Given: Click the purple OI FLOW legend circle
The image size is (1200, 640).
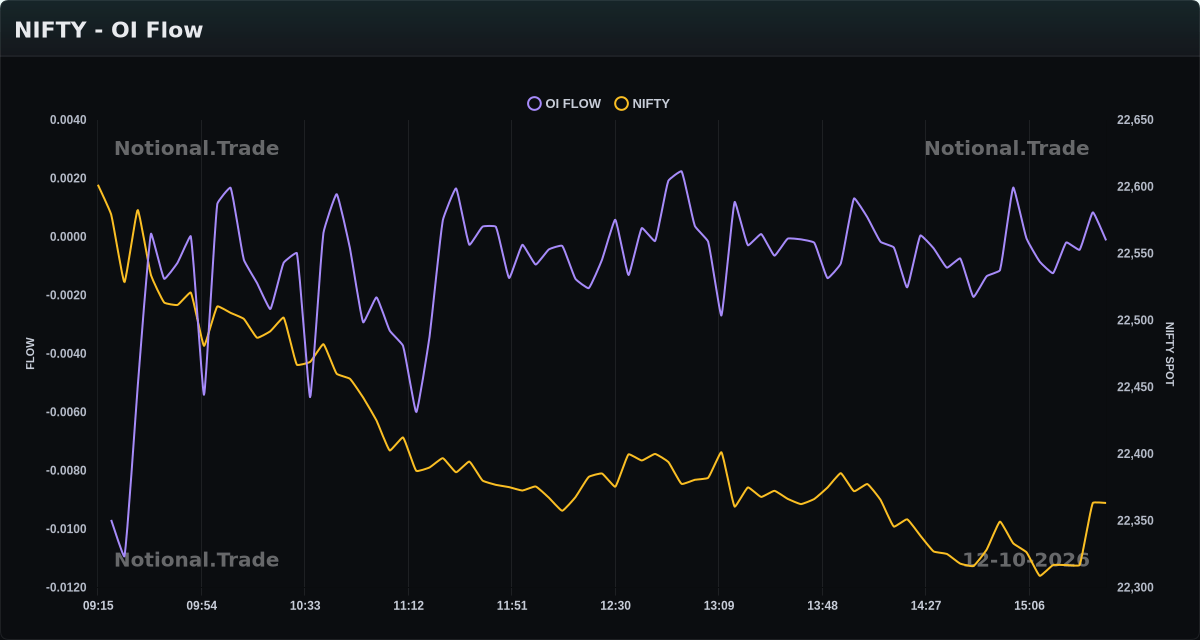Looking at the screenshot, I should pyautogui.click(x=535, y=104).
